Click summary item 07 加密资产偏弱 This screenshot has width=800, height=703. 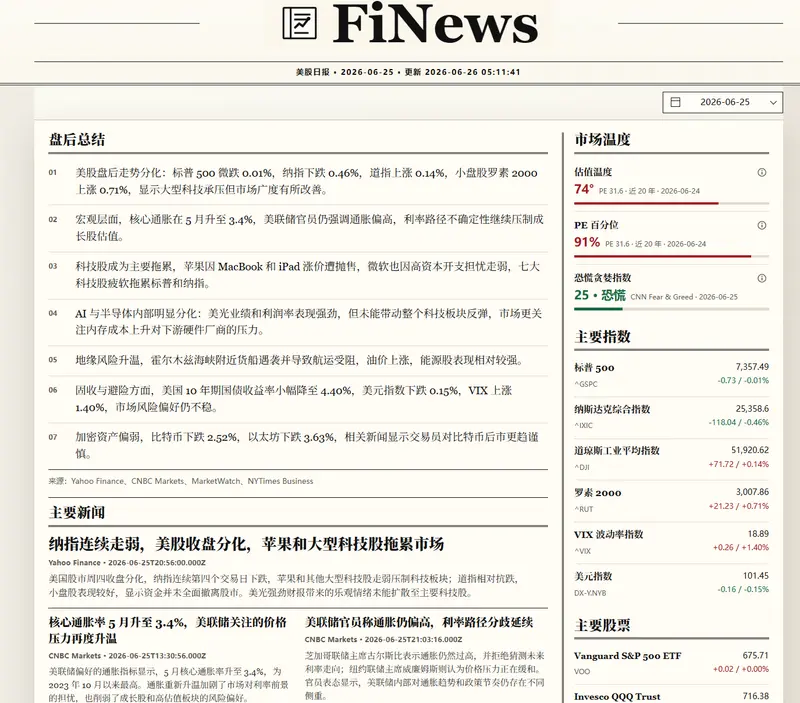point(298,445)
